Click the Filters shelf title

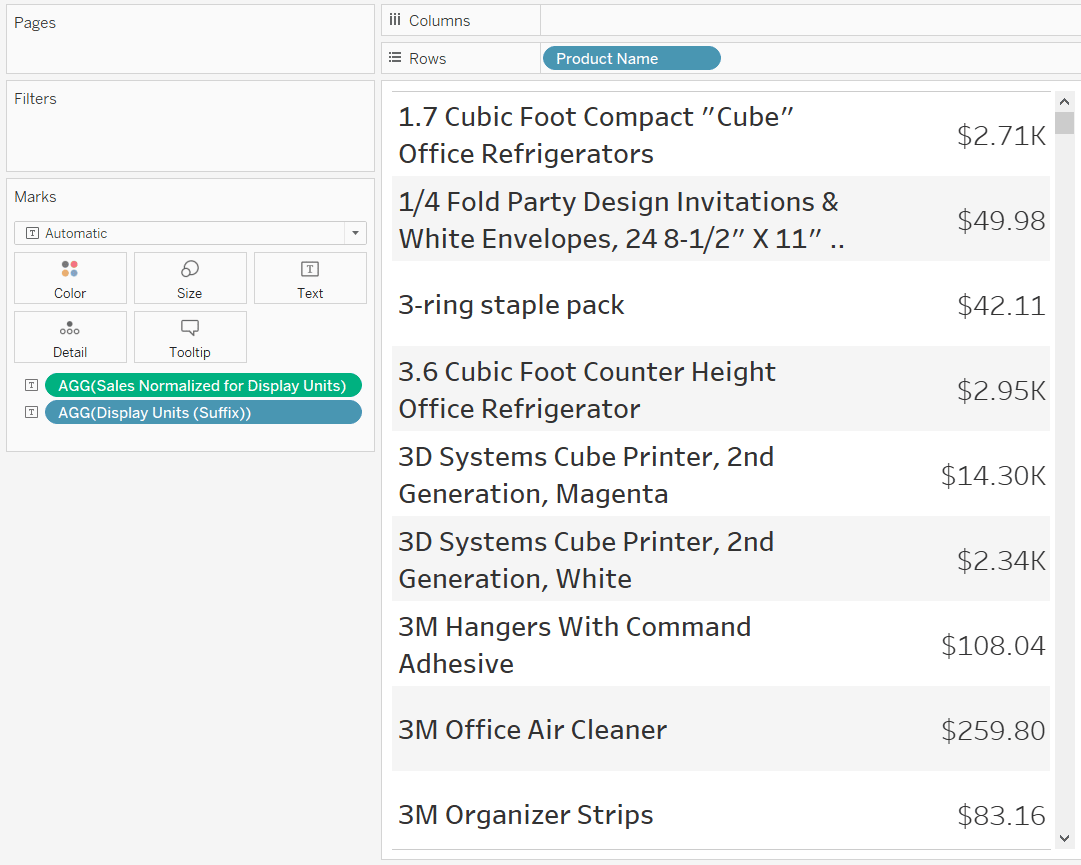35,99
